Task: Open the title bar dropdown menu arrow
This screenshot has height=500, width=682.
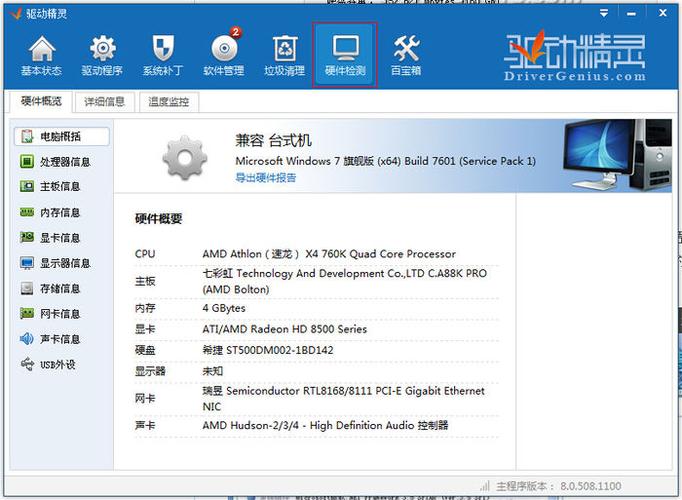Action: [x=604, y=13]
